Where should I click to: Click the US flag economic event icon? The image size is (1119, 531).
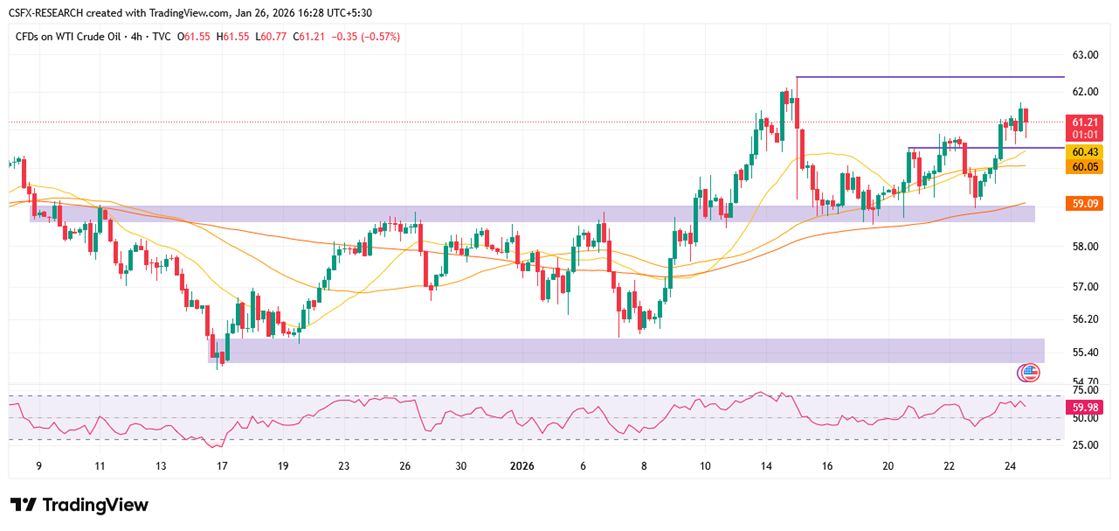click(1027, 373)
